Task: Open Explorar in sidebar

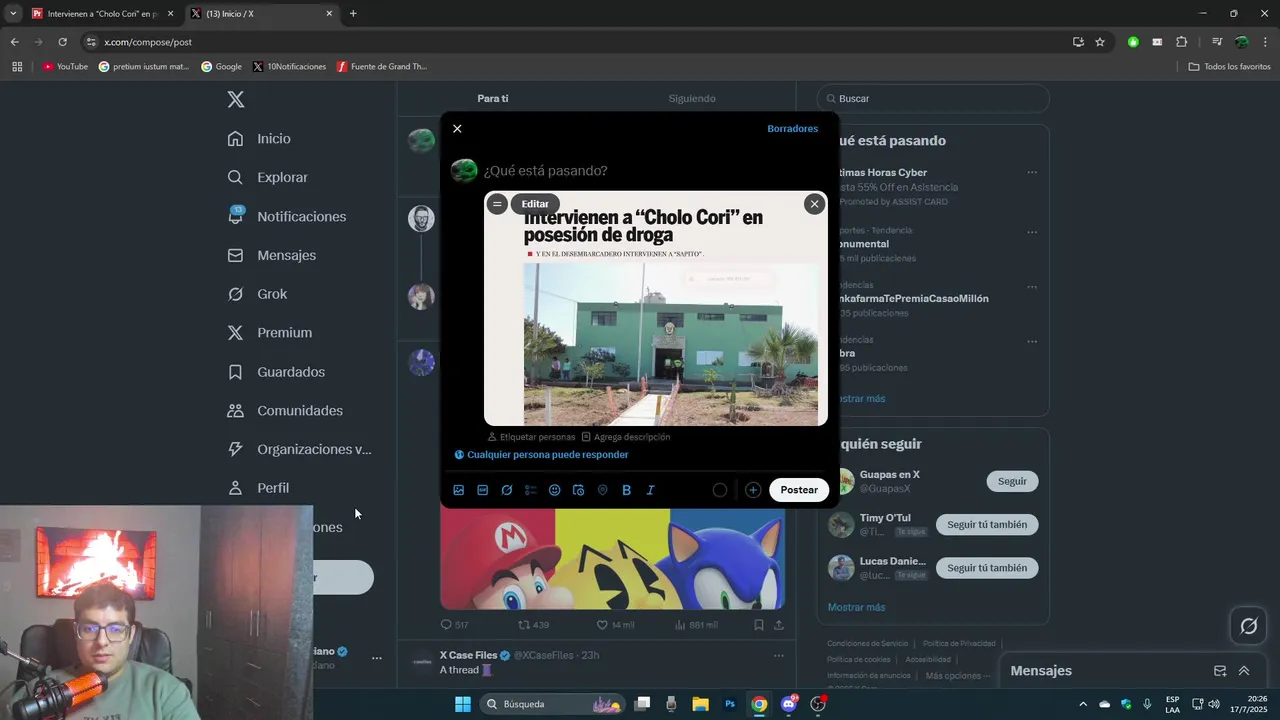Action: coord(267,178)
